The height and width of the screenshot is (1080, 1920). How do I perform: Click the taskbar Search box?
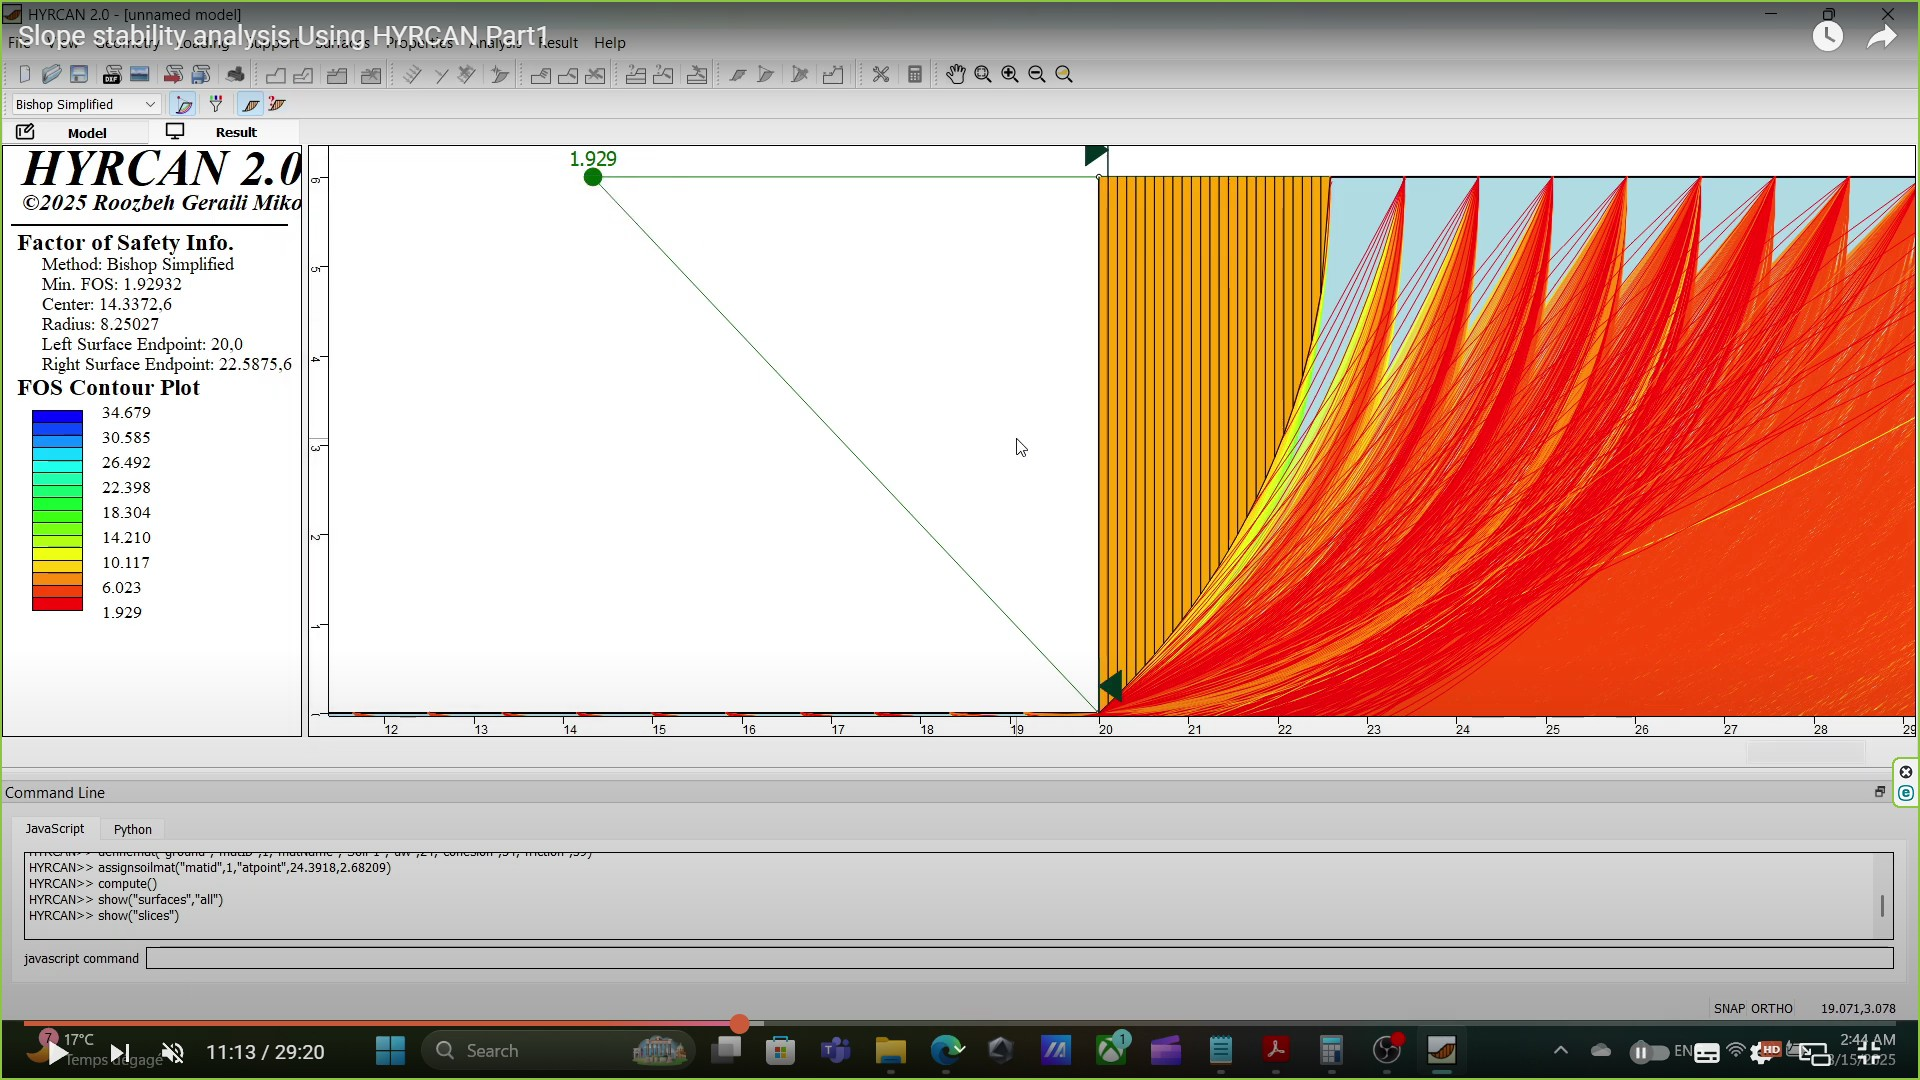click(x=560, y=1051)
